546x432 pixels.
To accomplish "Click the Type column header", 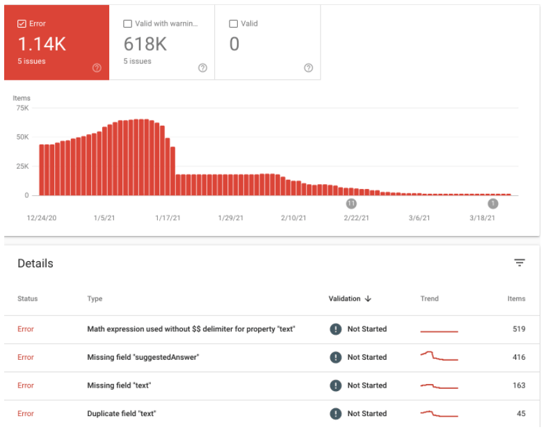I will pyautogui.click(x=95, y=299).
